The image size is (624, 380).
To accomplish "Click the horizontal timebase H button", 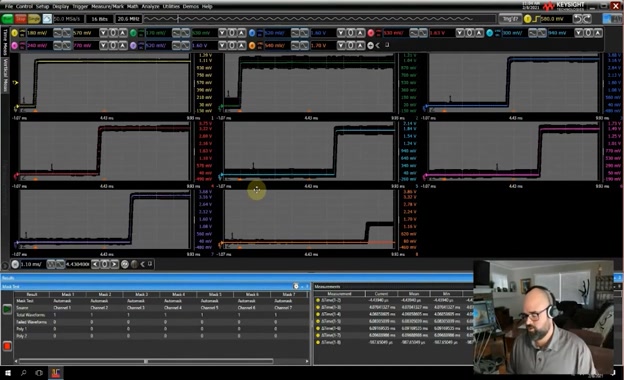I will (x=15, y=264).
